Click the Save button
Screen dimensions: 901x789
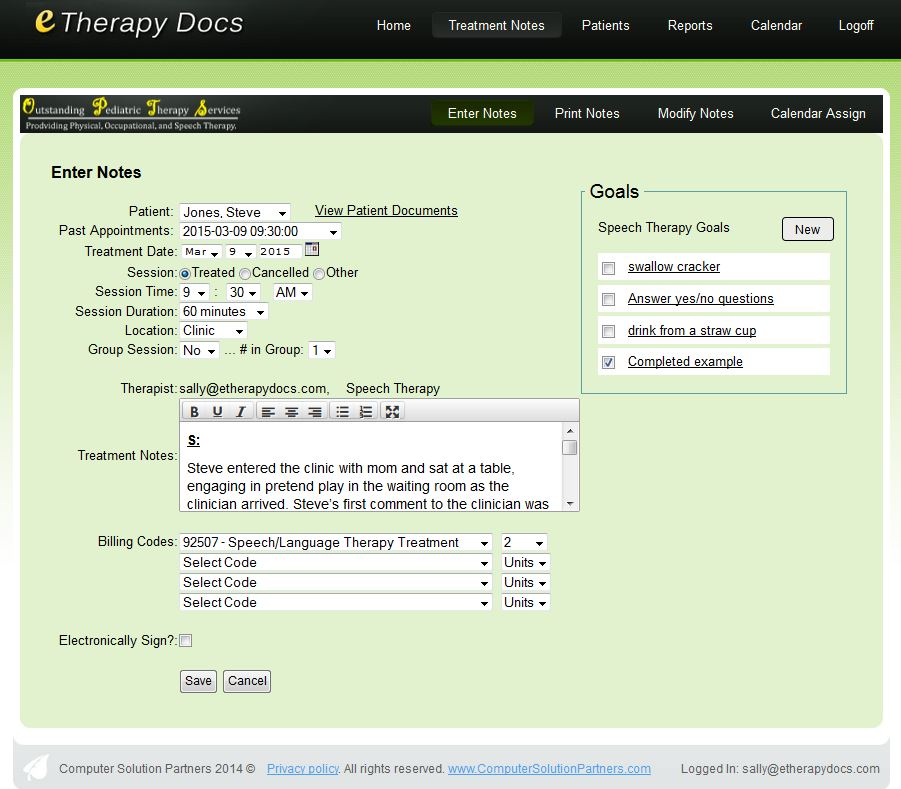(x=198, y=681)
